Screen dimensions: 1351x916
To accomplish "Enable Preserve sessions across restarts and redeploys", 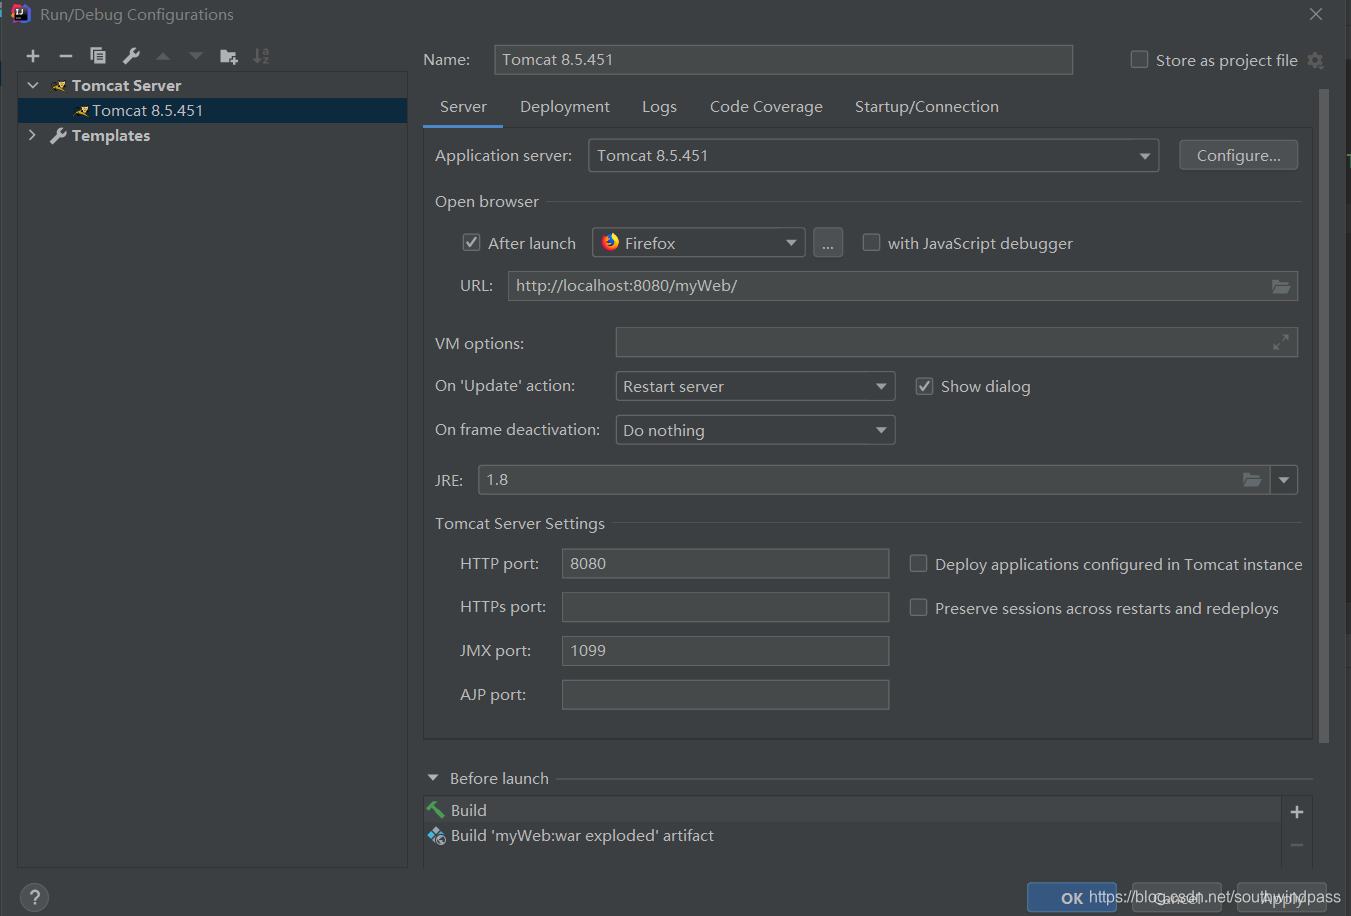I will click(x=918, y=608).
